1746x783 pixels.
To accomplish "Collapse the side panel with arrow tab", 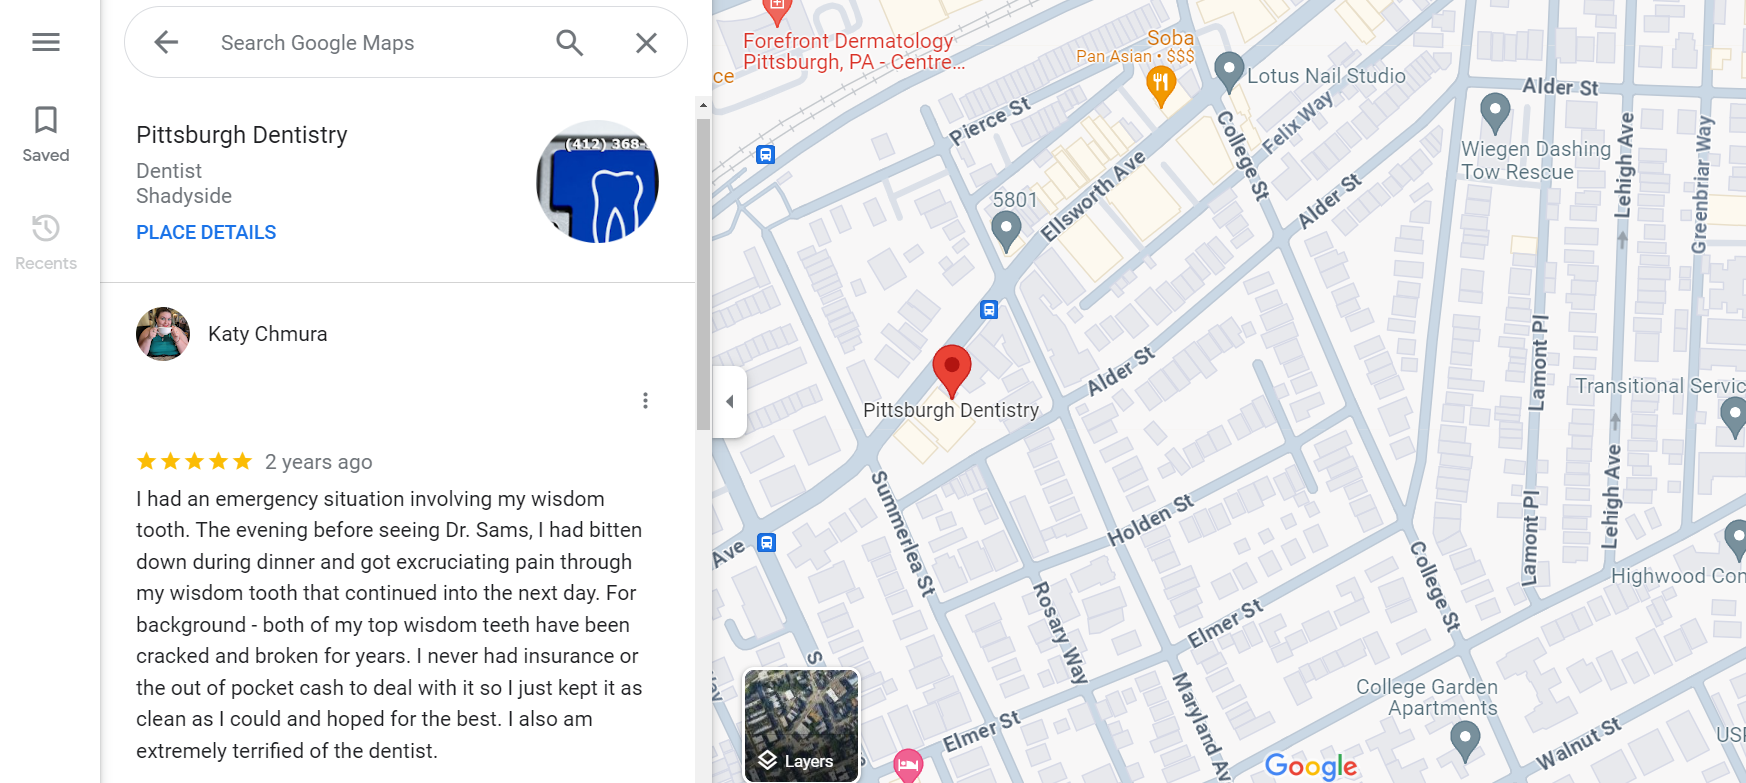I will (730, 401).
